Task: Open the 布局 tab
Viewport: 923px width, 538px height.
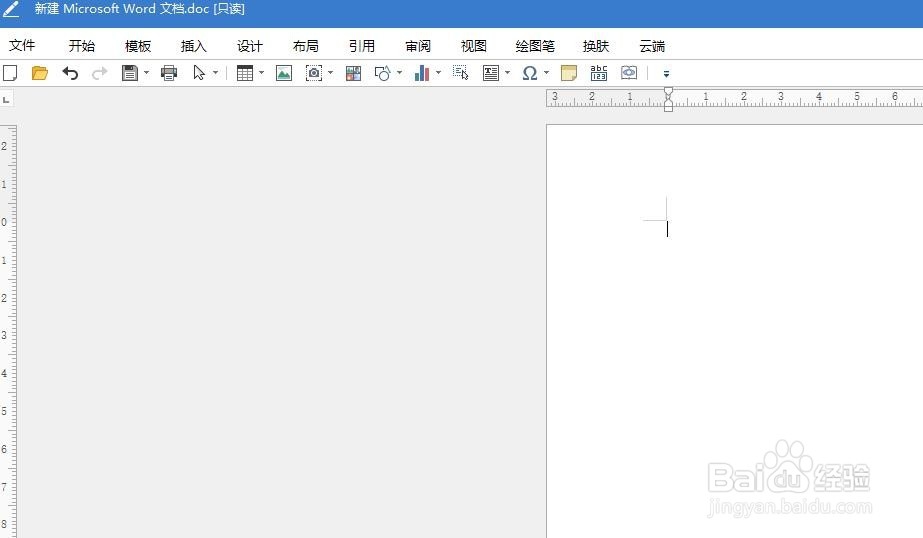Action: click(x=306, y=45)
